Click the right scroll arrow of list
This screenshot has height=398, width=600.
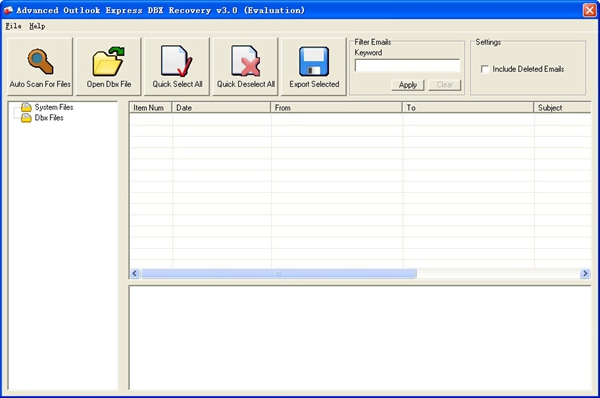(585, 273)
